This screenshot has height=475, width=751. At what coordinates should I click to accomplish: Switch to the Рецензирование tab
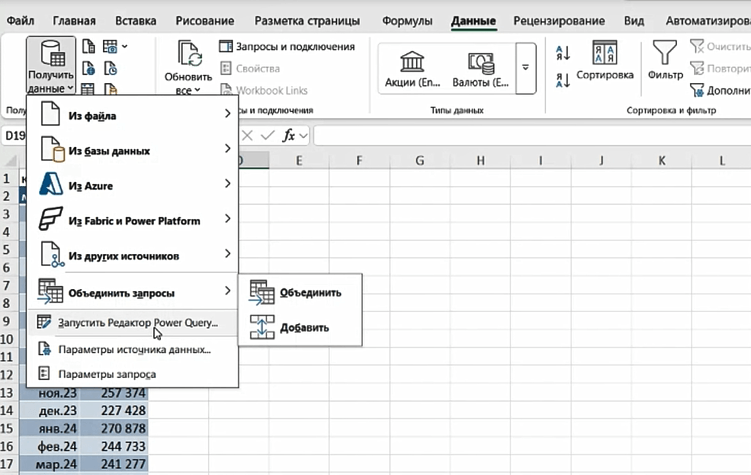(559, 21)
